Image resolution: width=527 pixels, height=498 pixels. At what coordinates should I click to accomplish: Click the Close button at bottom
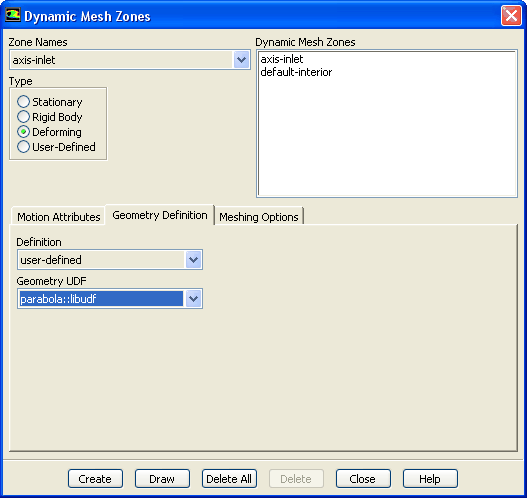pyautogui.click(x=363, y=479)
